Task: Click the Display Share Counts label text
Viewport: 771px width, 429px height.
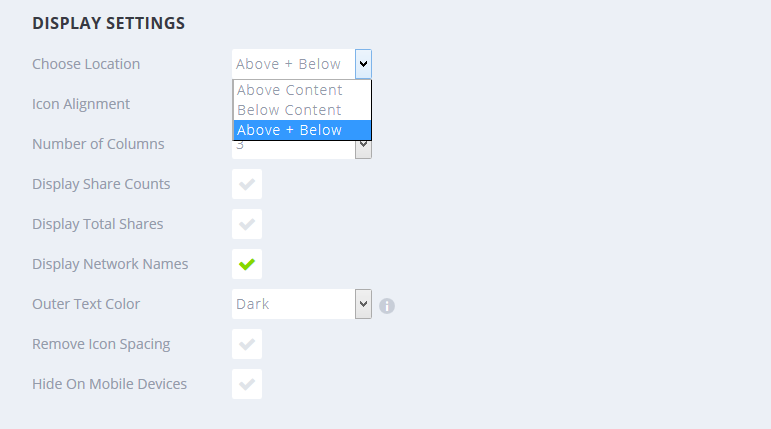Action: [101, 184]
